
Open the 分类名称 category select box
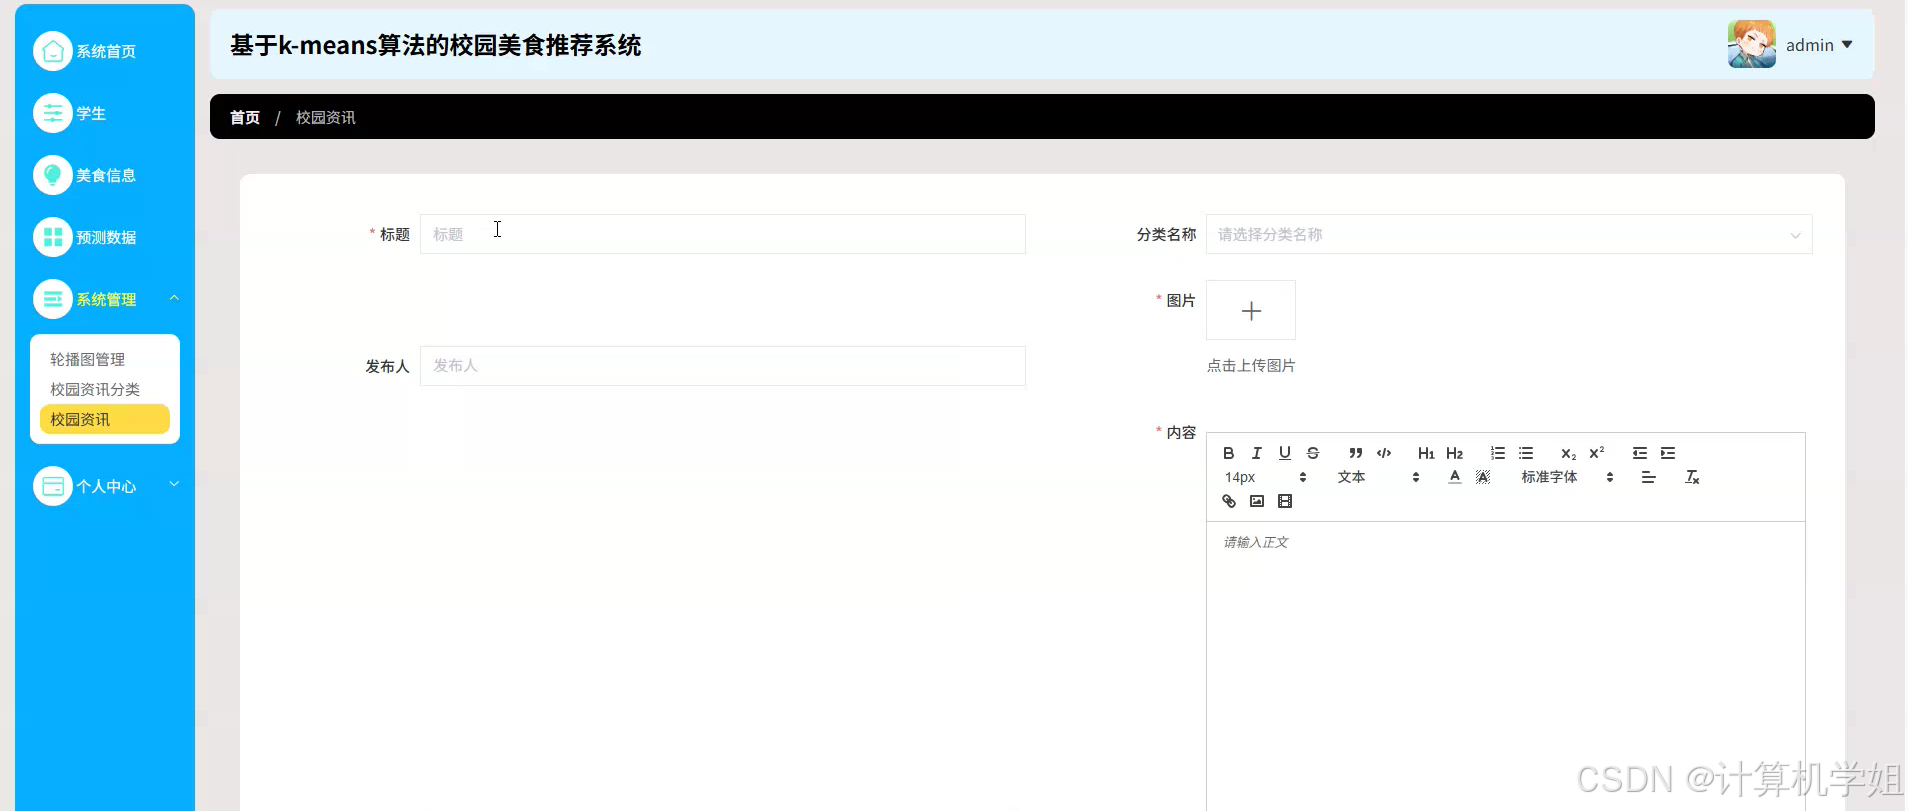tap(1509, 234)
